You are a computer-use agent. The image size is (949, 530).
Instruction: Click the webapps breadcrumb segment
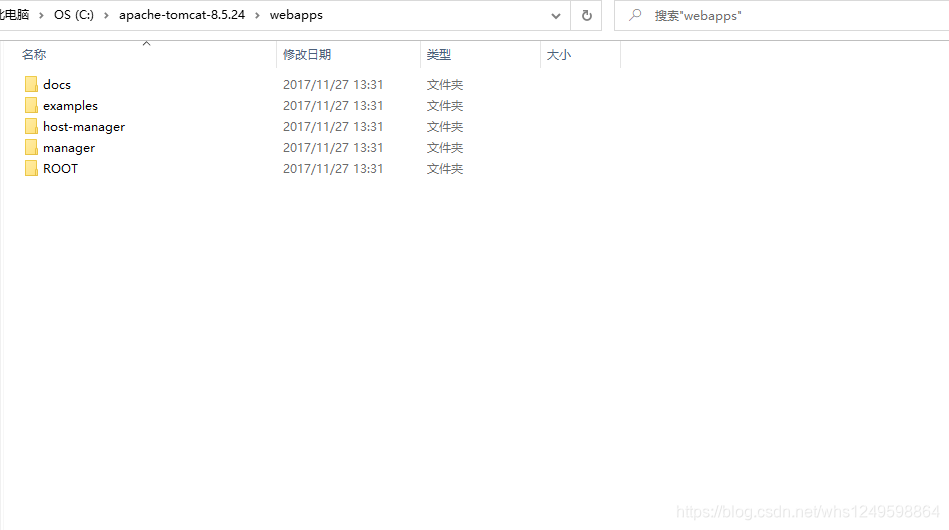tap(297, 15)
